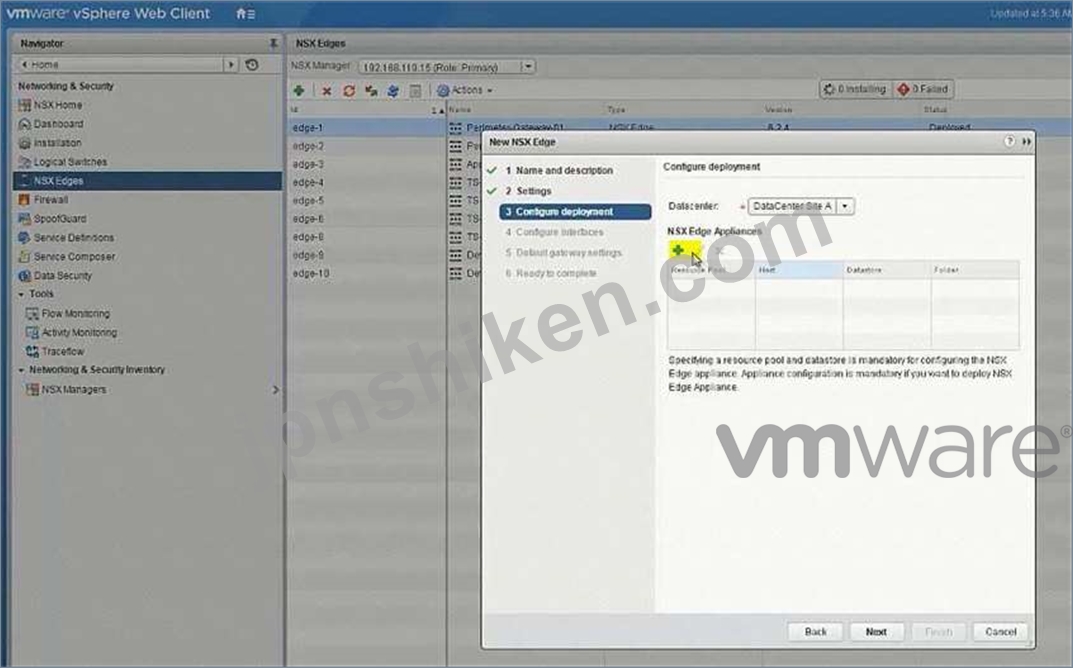Click the NSX Home icon

(x=25, y=105)
